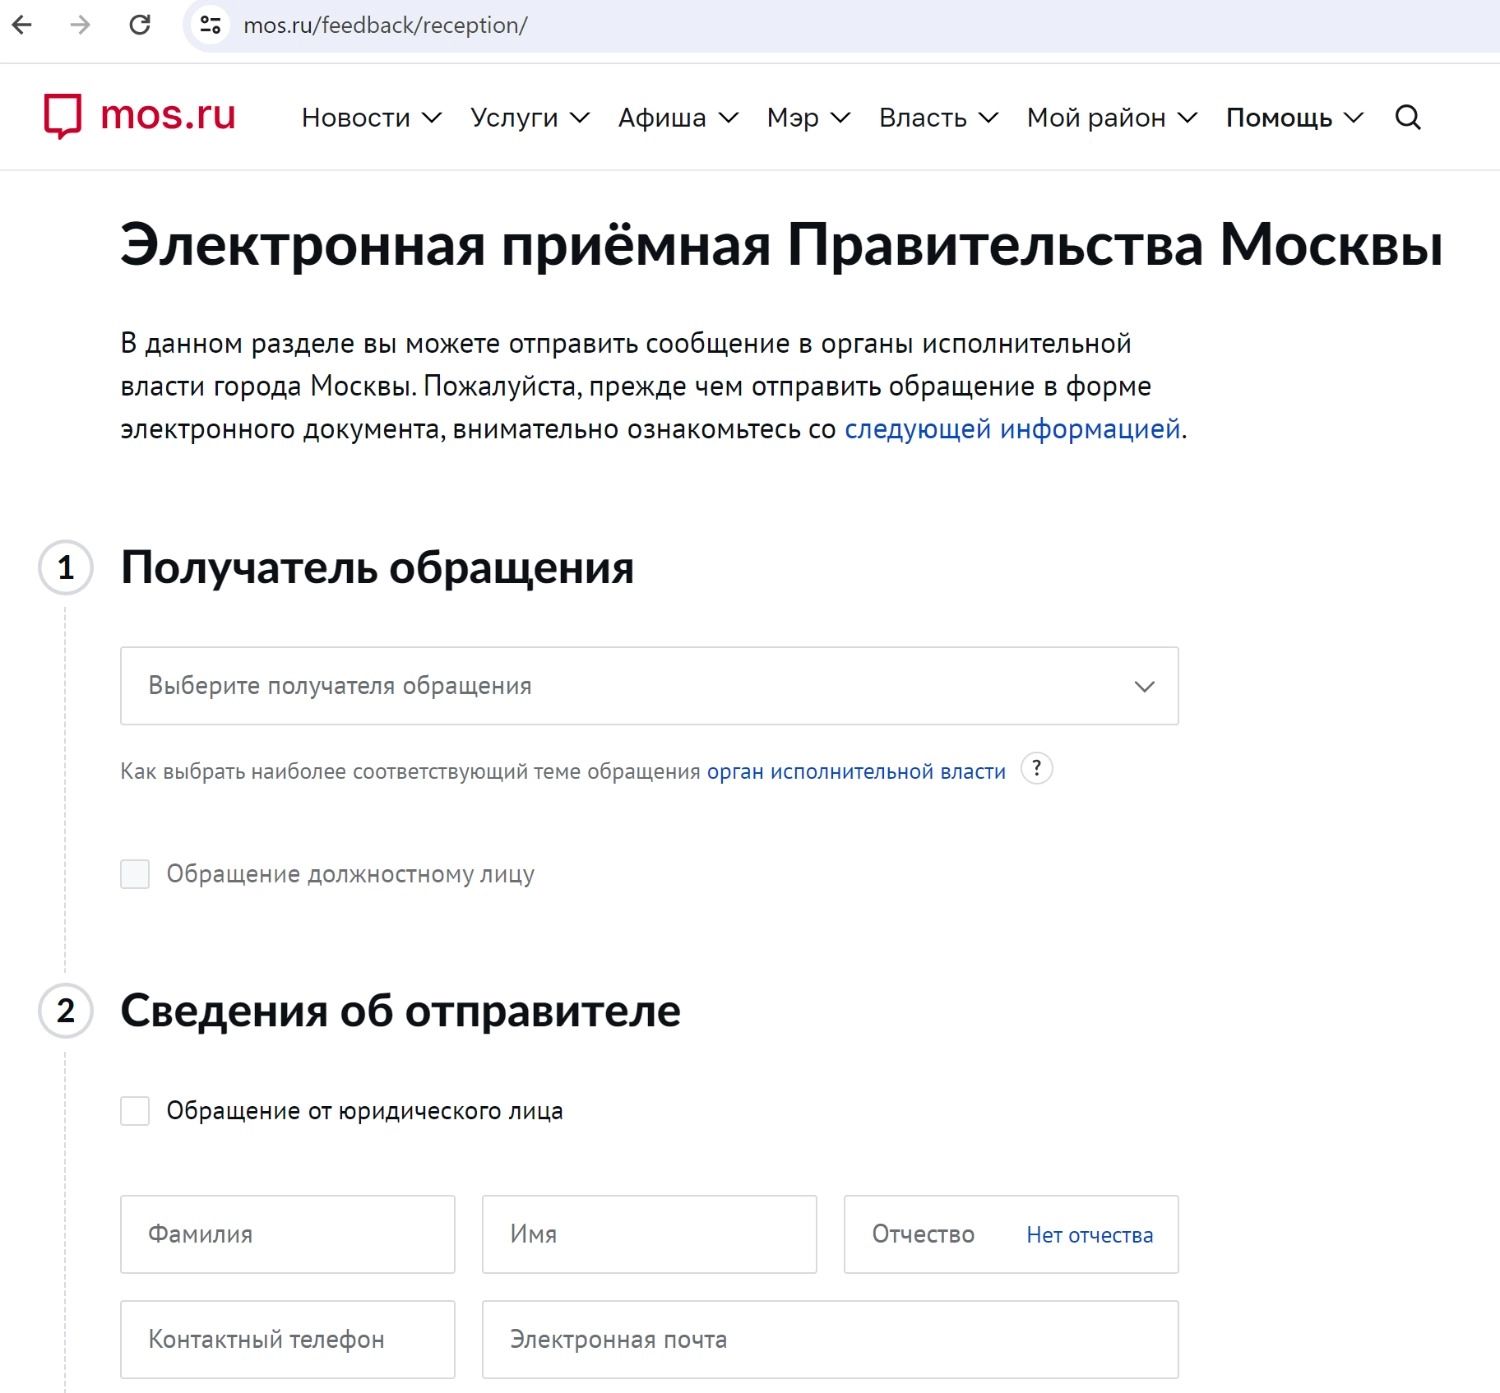Expand the 'Услуги' menu

pos(529,118)
